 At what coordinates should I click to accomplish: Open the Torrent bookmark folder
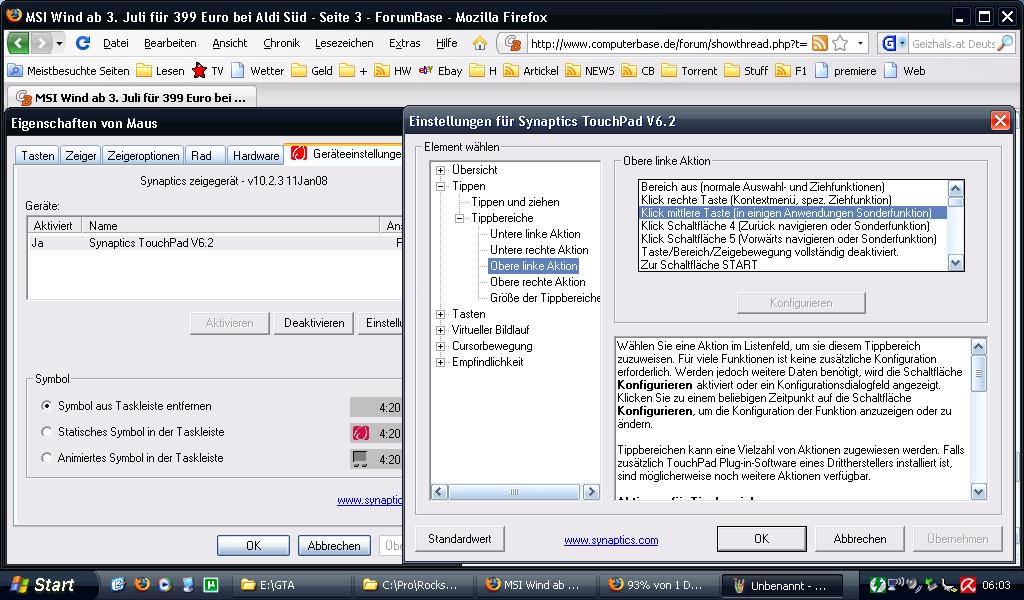click(x=689, y=71)
